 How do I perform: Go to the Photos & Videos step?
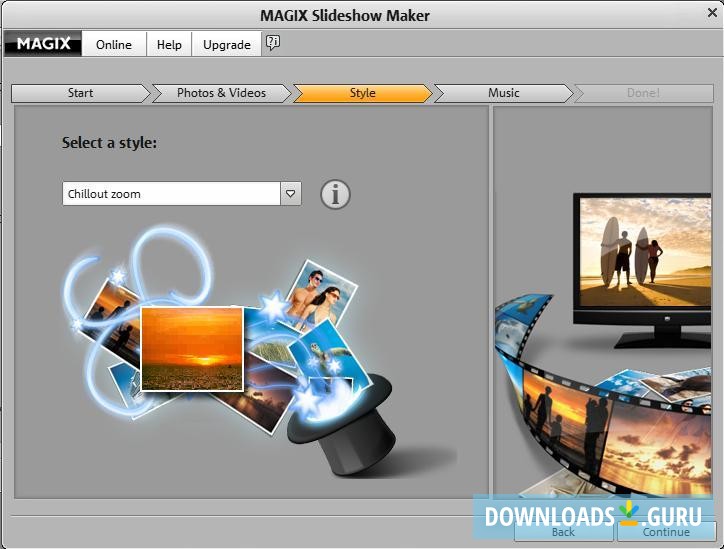tap(221, 93)
